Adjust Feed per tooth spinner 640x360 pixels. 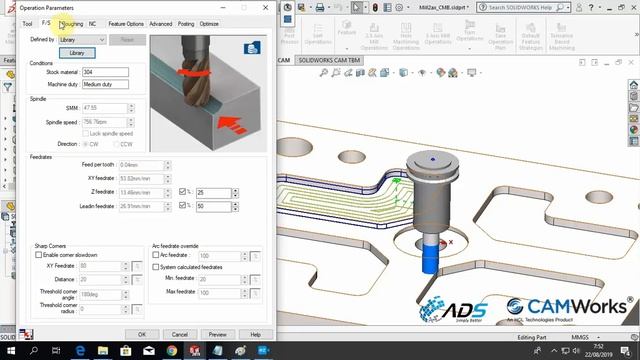pyautogui.click(x=167, y=165)
